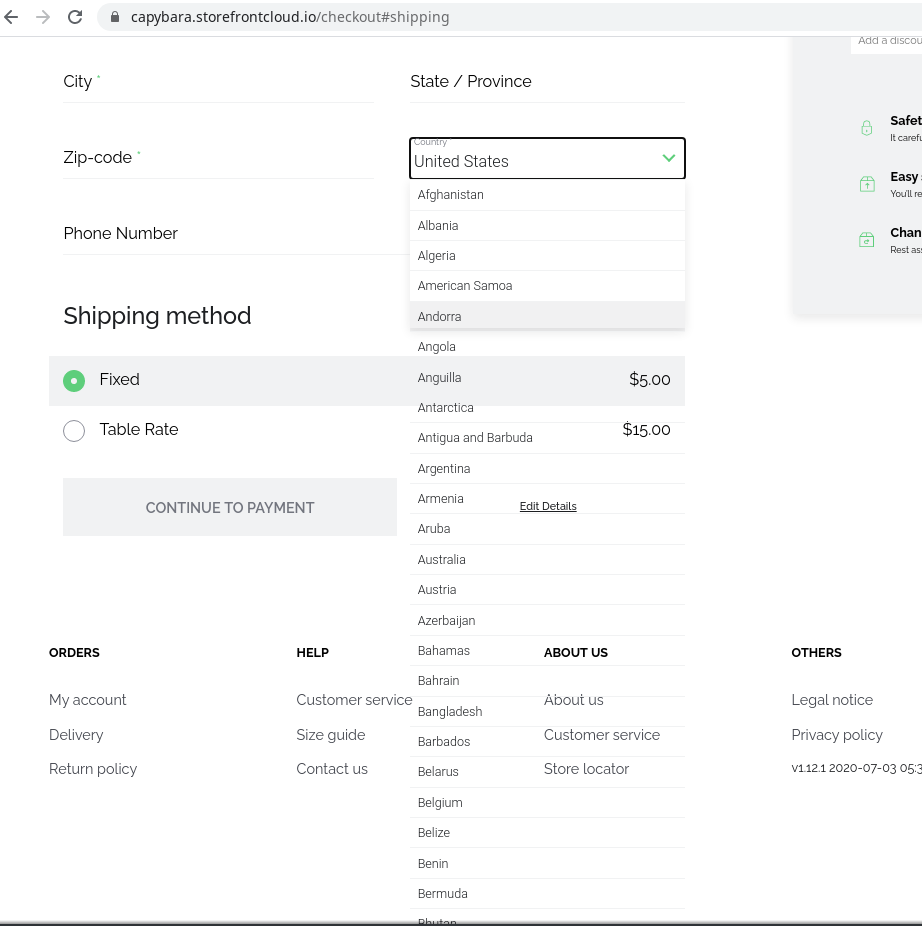Click the green chevron on Country selector
Image resolution: width=922 pixels, height=926 pixels.
point(667,159)
